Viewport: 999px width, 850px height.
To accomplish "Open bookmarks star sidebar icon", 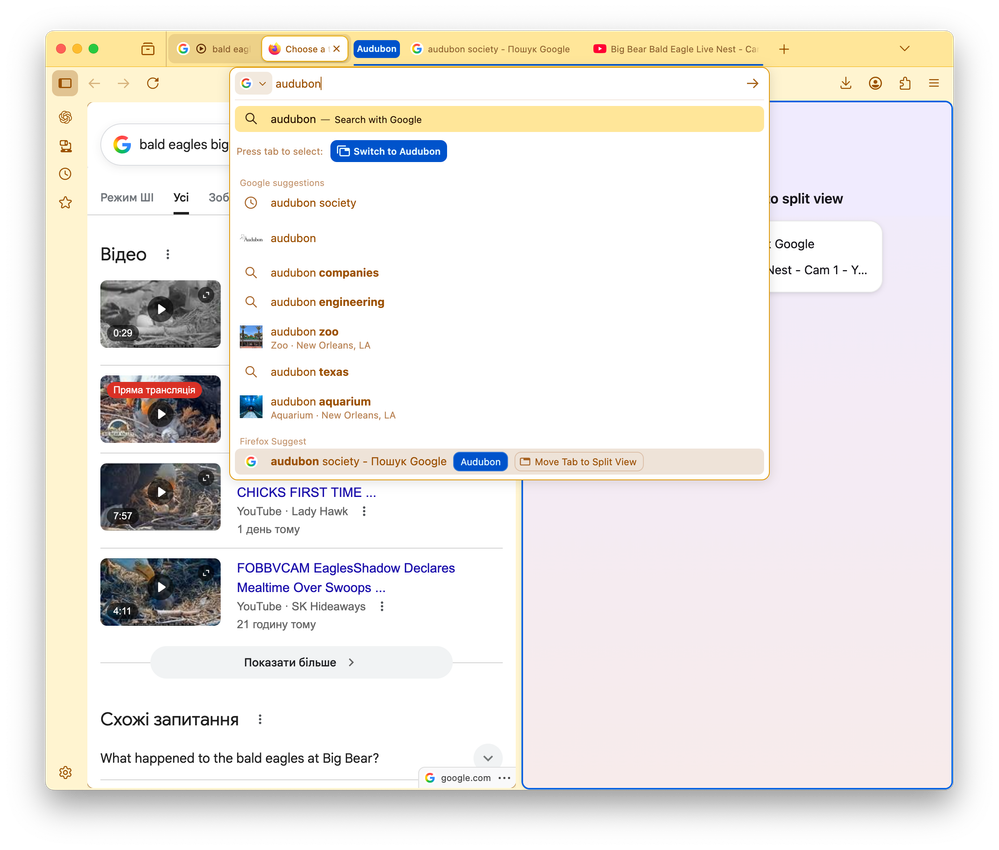I will (65, 203).
